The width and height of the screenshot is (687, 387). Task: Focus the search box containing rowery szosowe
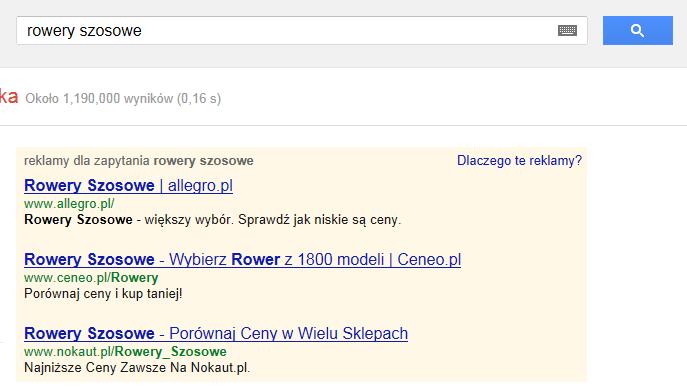302,30
